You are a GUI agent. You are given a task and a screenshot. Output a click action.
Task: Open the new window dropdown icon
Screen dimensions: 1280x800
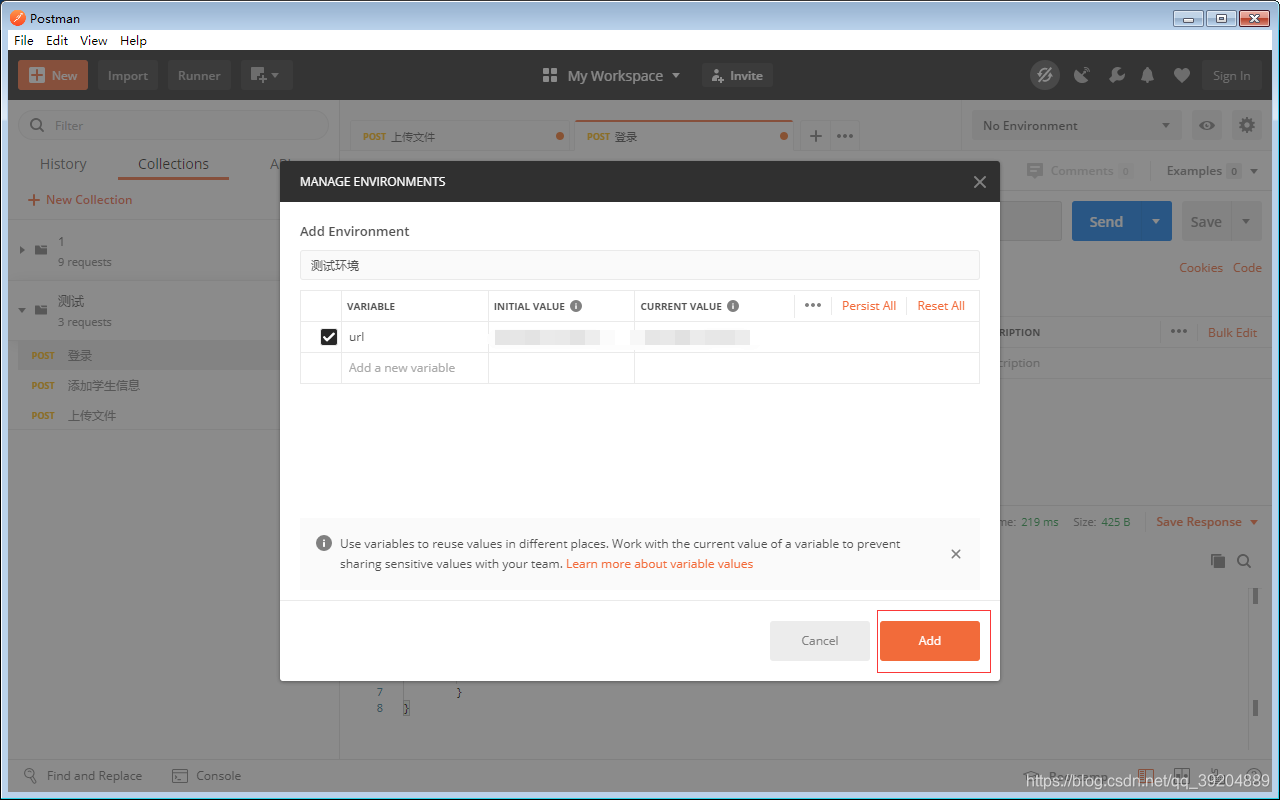(266, 75)
